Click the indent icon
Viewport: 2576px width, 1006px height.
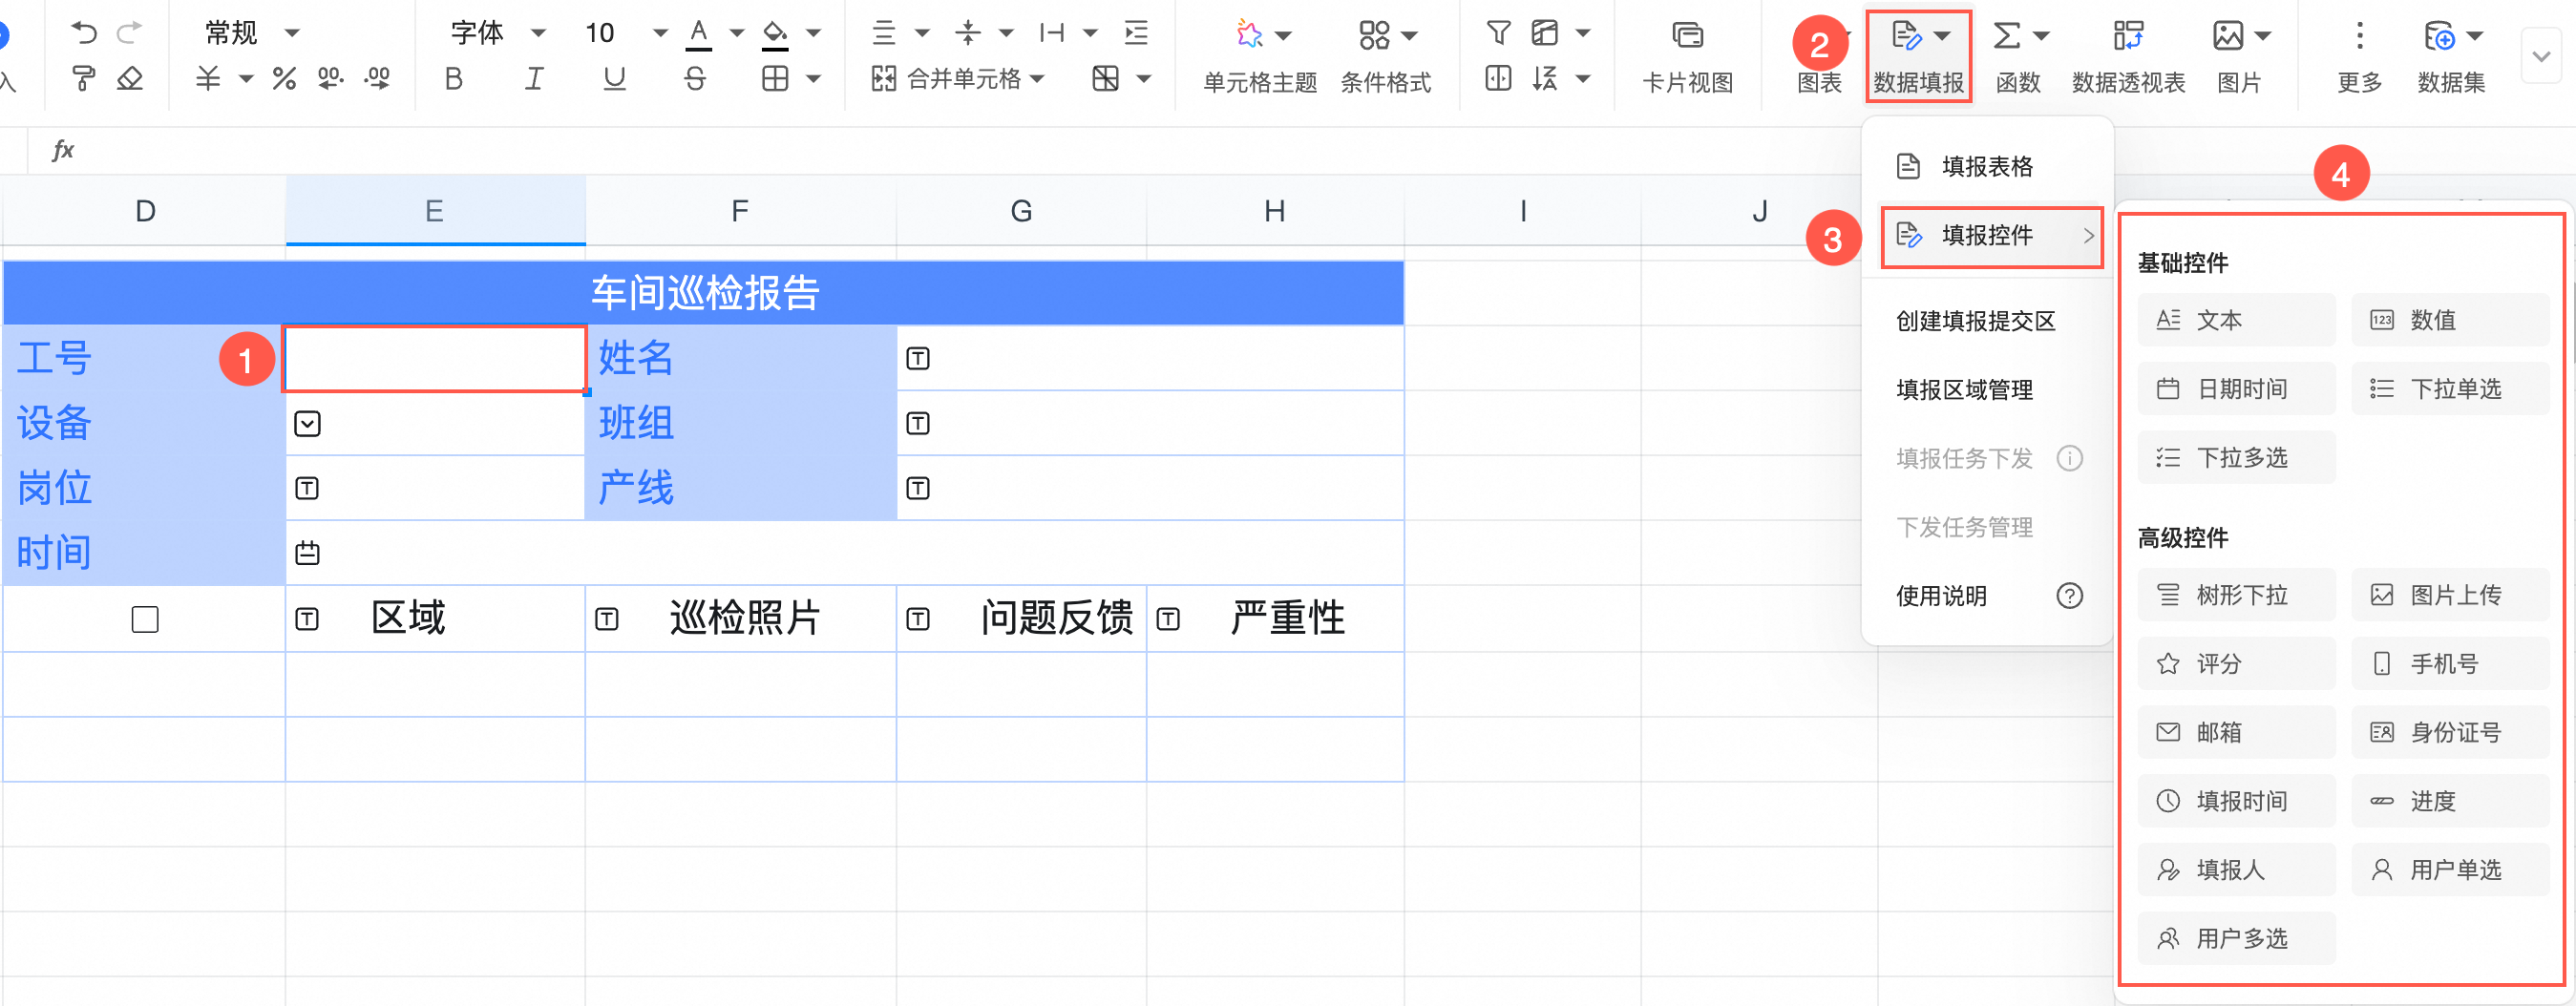pyautogui.click(x=1136, y=33)
